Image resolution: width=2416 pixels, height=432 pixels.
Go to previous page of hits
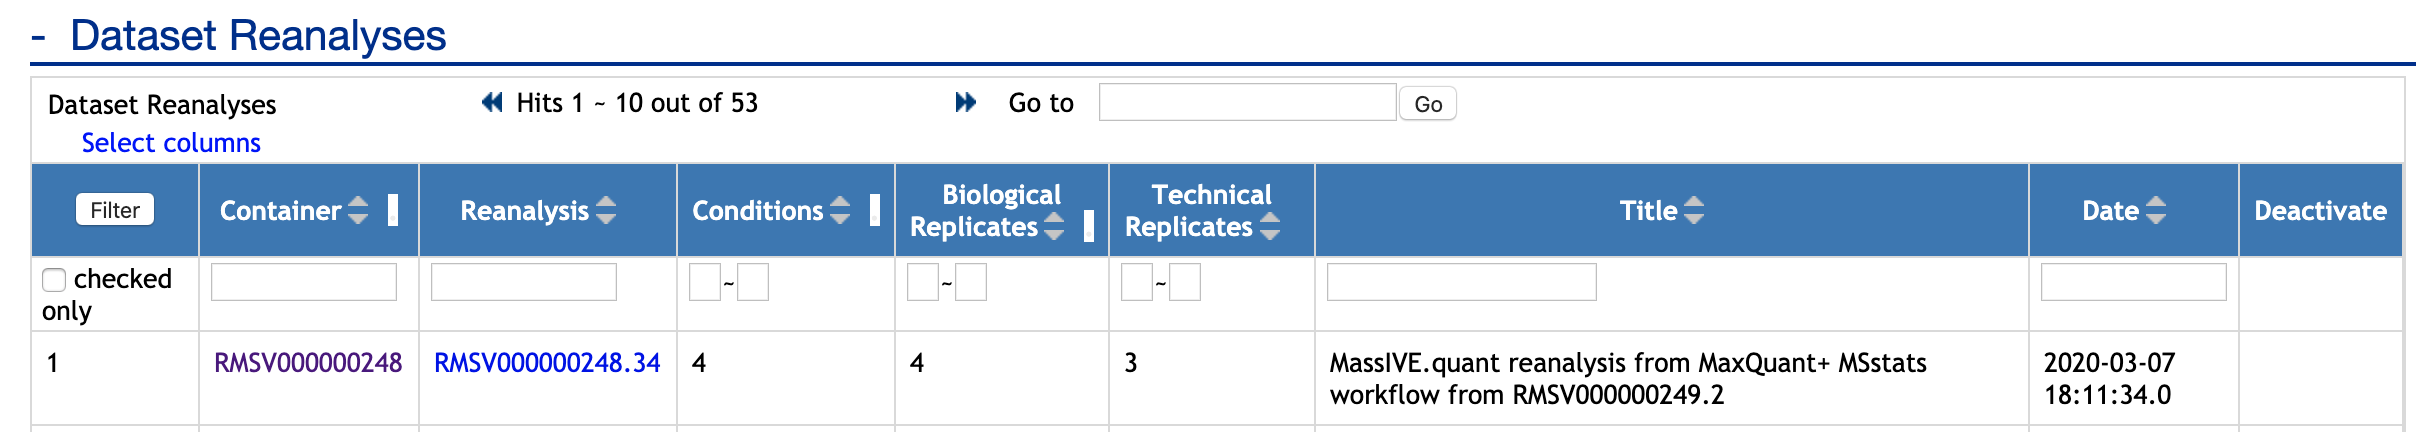pos(492,103)
